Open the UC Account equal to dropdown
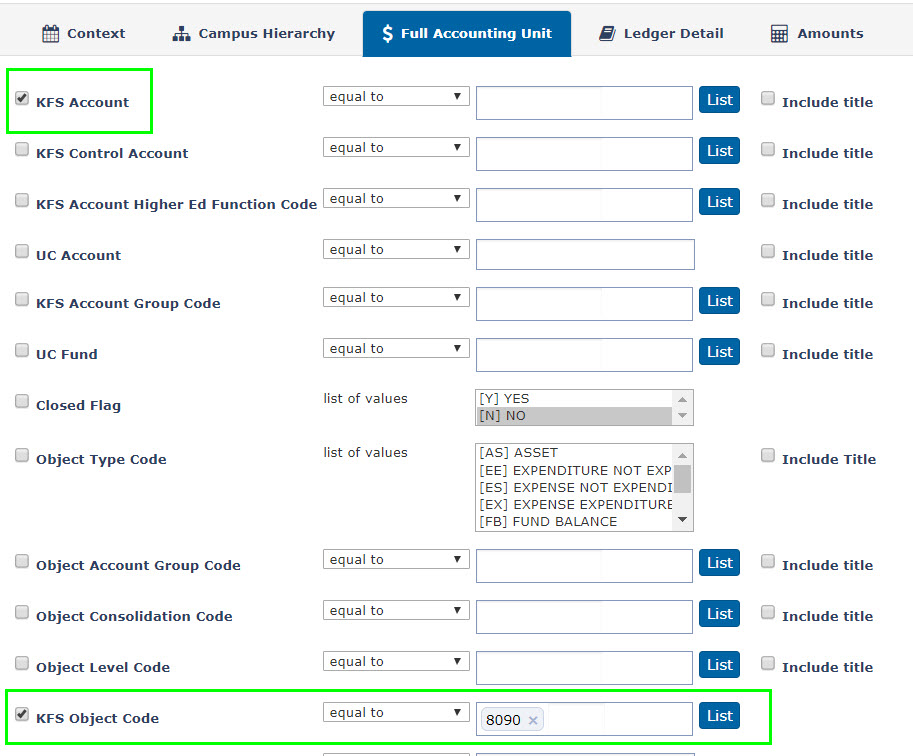The width and height of the screenshot is (913, 756). pyautogui.click(x=396, y=250)
